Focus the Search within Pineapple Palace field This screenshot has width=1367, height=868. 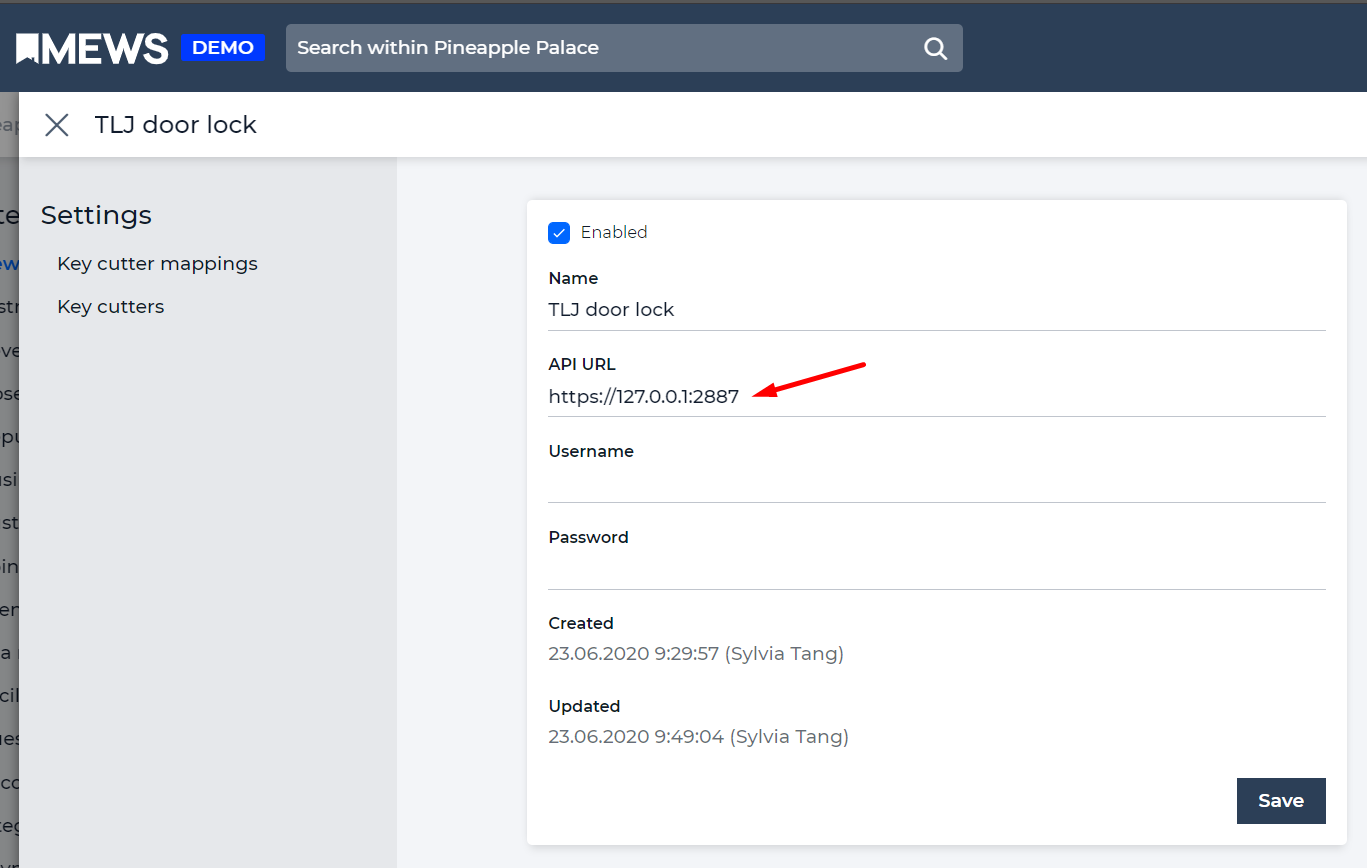click(x=624, y=48)
